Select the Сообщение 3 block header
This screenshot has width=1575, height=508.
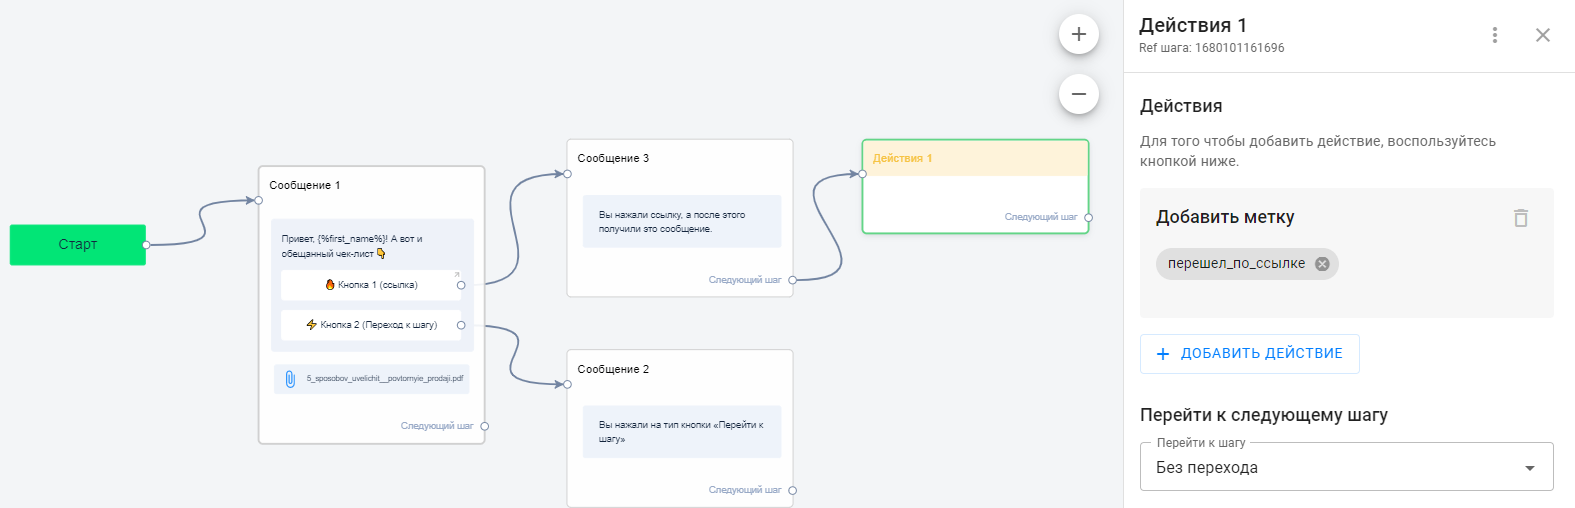coord(613,158)
